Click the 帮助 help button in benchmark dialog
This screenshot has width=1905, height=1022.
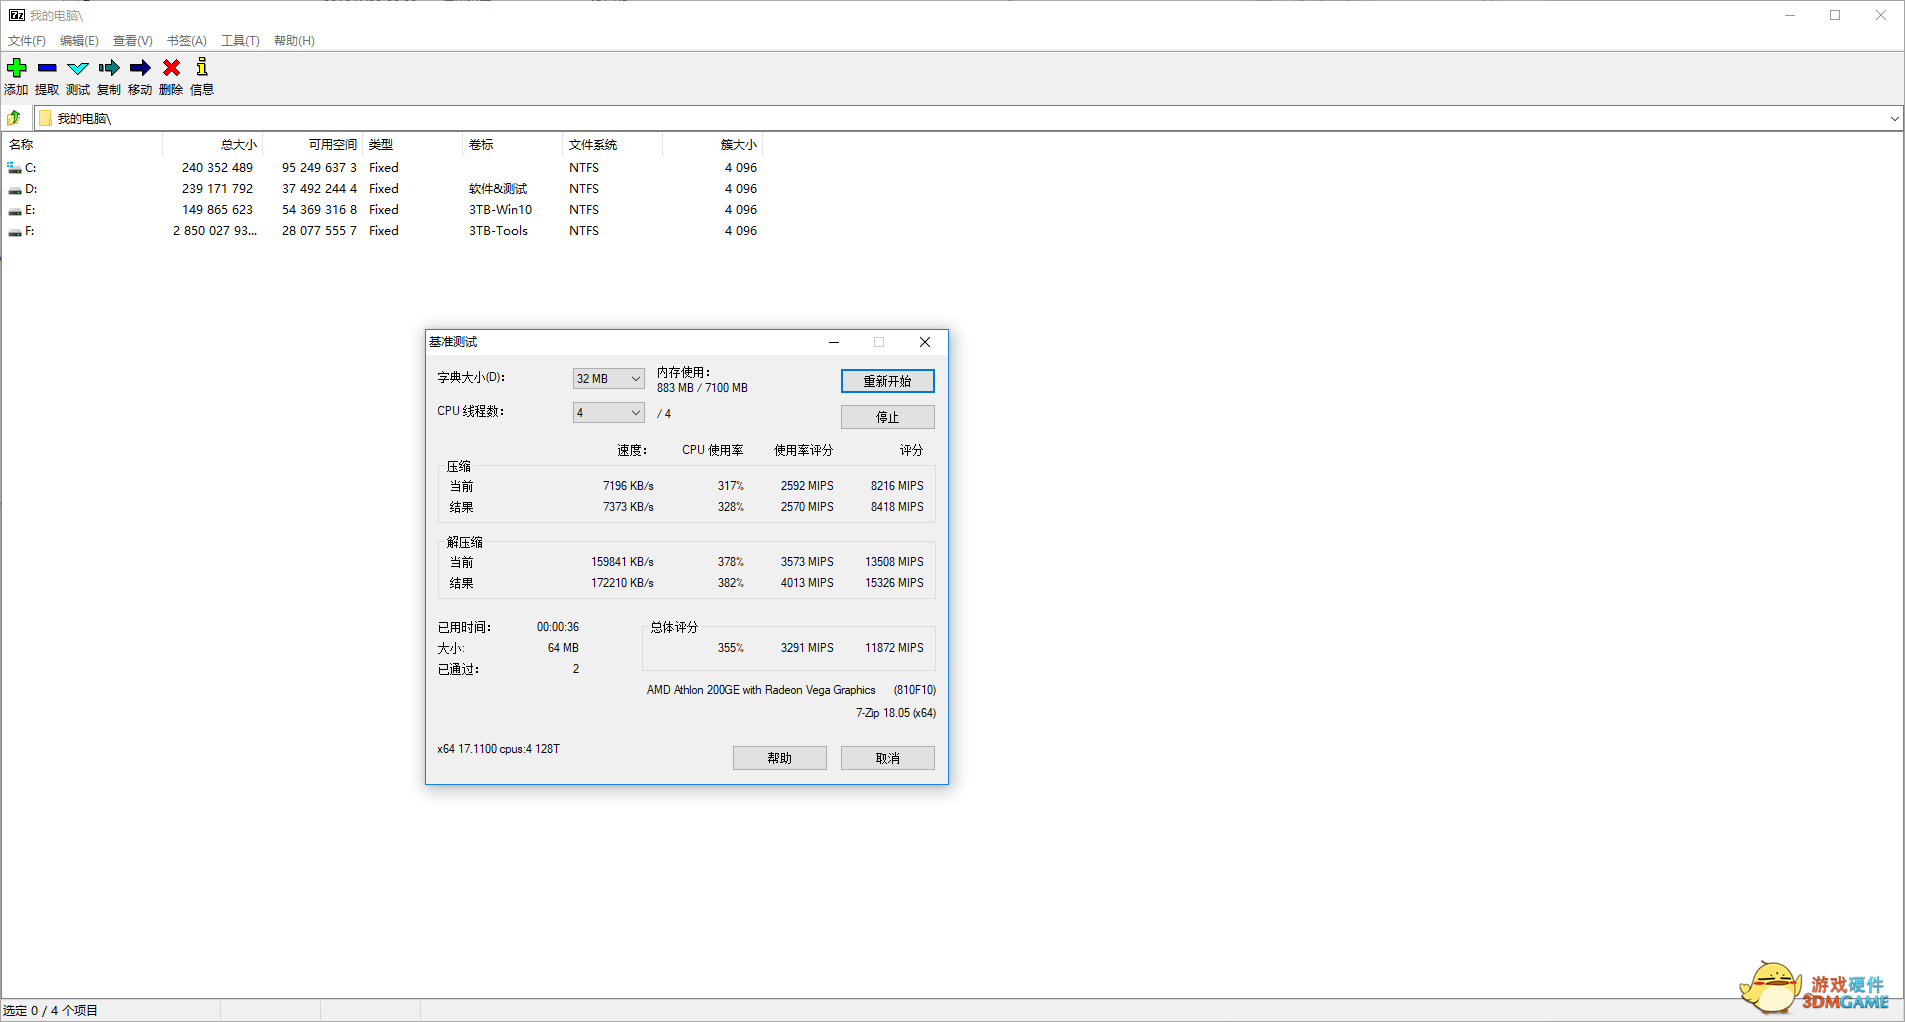(x=780, y=758)
